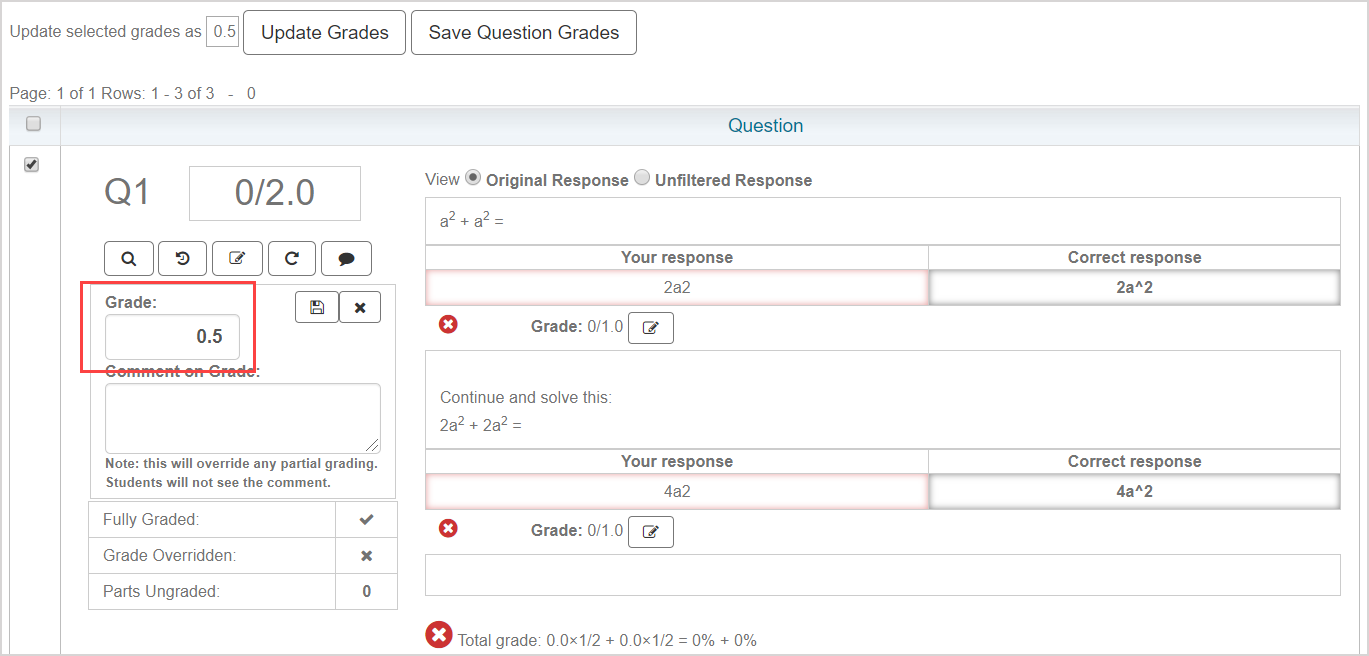Click the Grade input field showing 0.5
Screen dimensions: 1369x656
coord(172,337)
